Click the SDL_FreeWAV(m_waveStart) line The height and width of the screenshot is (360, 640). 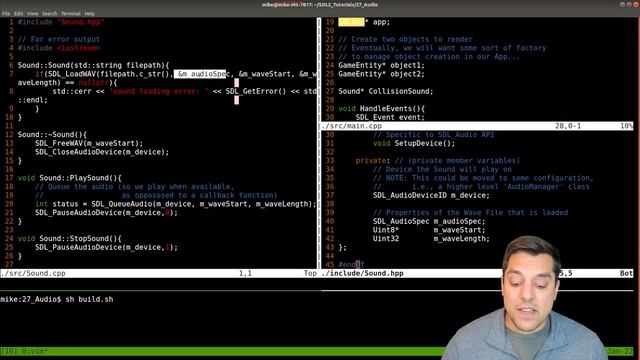pyautogui.click(x=89, y=143)
